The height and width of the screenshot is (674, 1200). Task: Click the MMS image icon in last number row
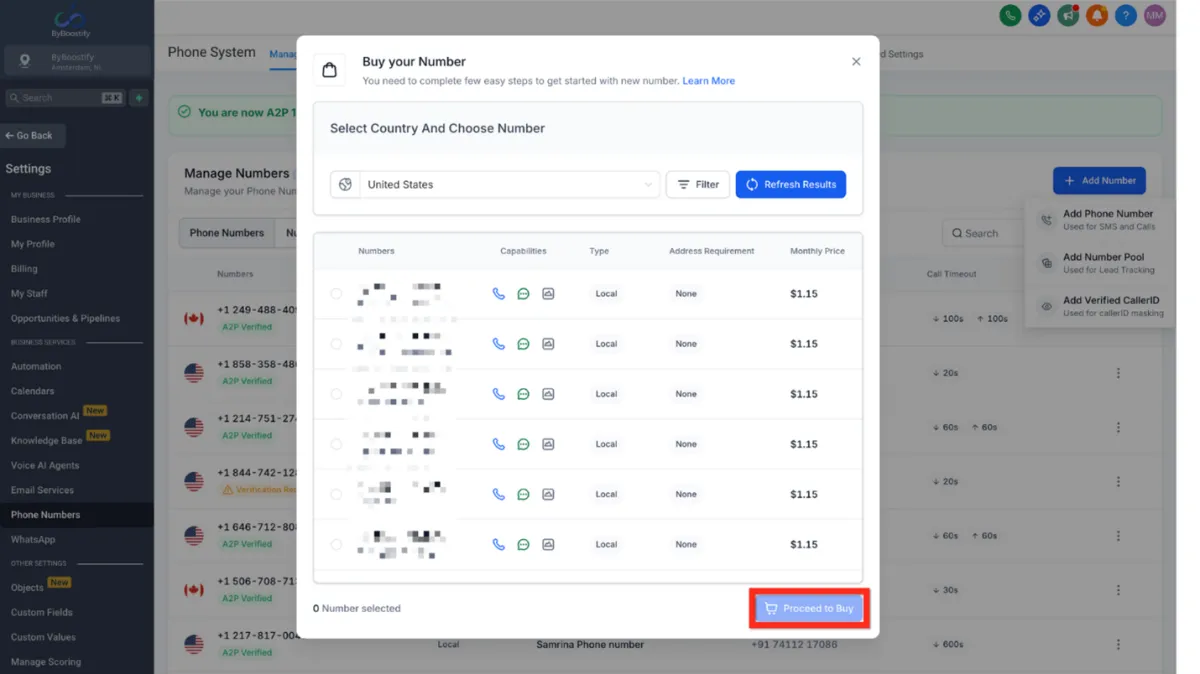pos(548,545)
